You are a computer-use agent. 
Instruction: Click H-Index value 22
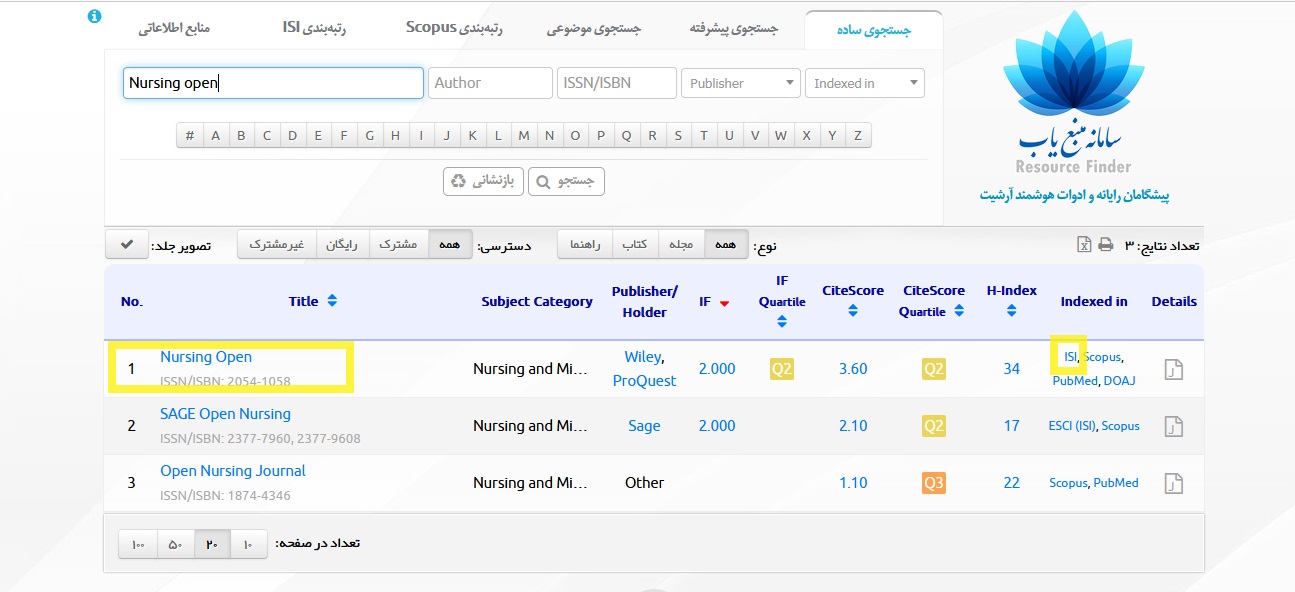tap(1012, 483)
